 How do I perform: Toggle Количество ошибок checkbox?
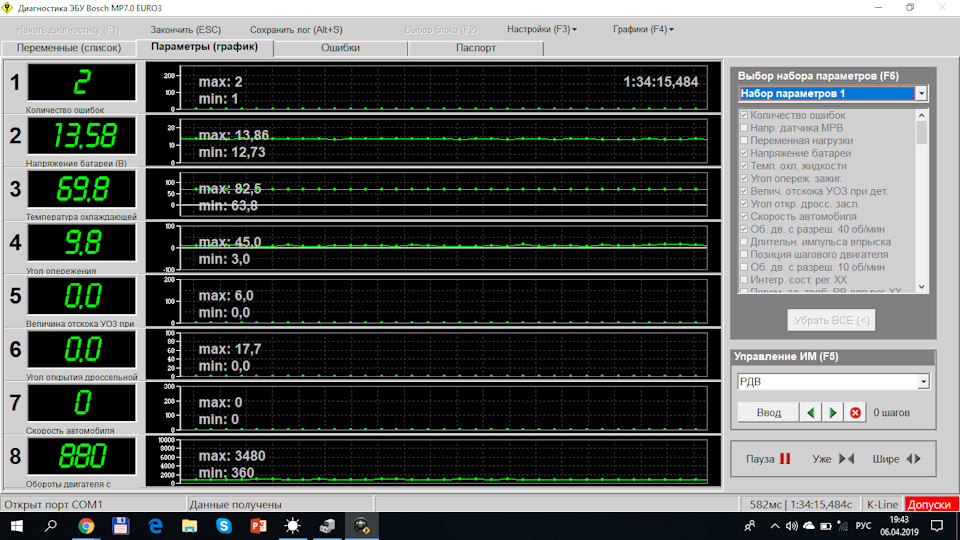coord(744,115)
